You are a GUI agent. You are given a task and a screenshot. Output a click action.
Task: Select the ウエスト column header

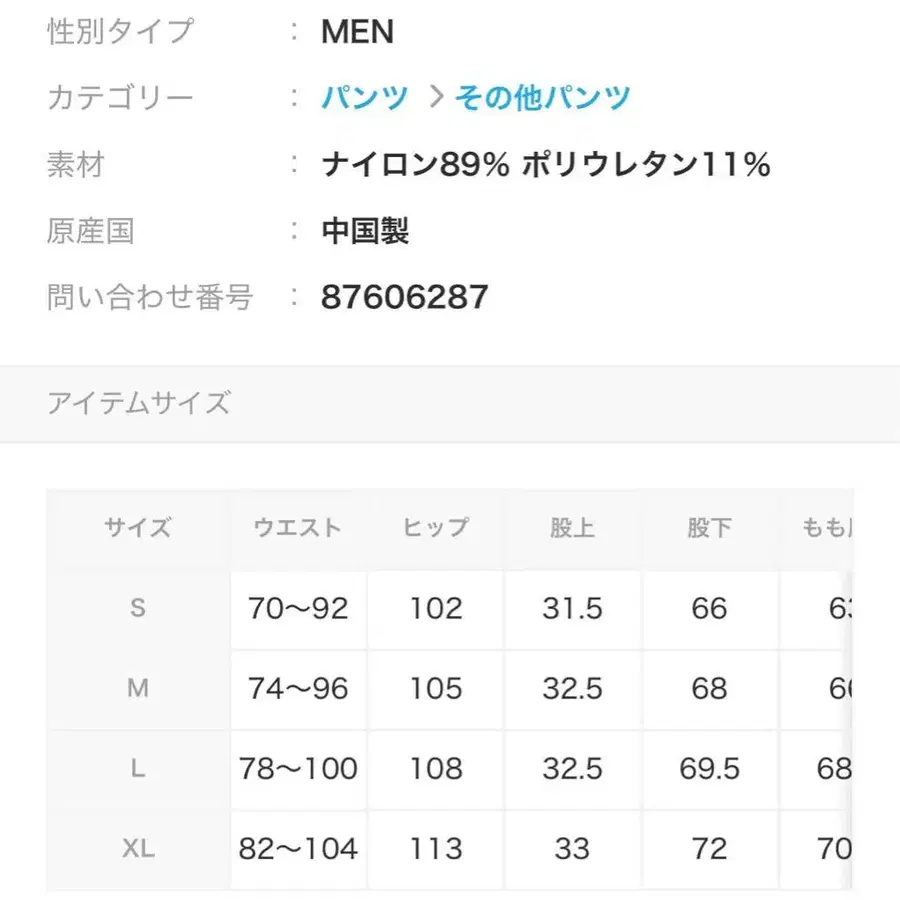[x=297, y=528]
